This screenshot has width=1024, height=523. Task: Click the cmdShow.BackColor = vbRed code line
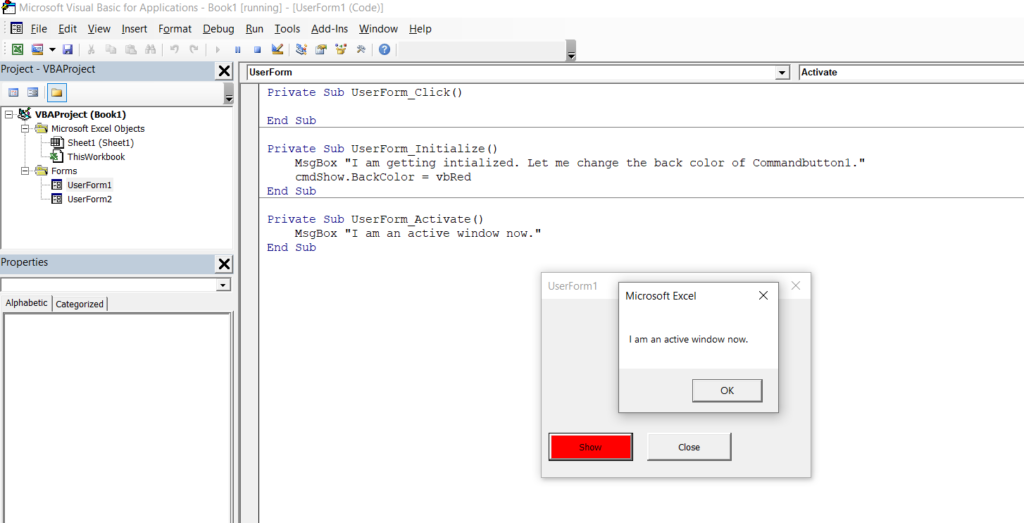383,177
